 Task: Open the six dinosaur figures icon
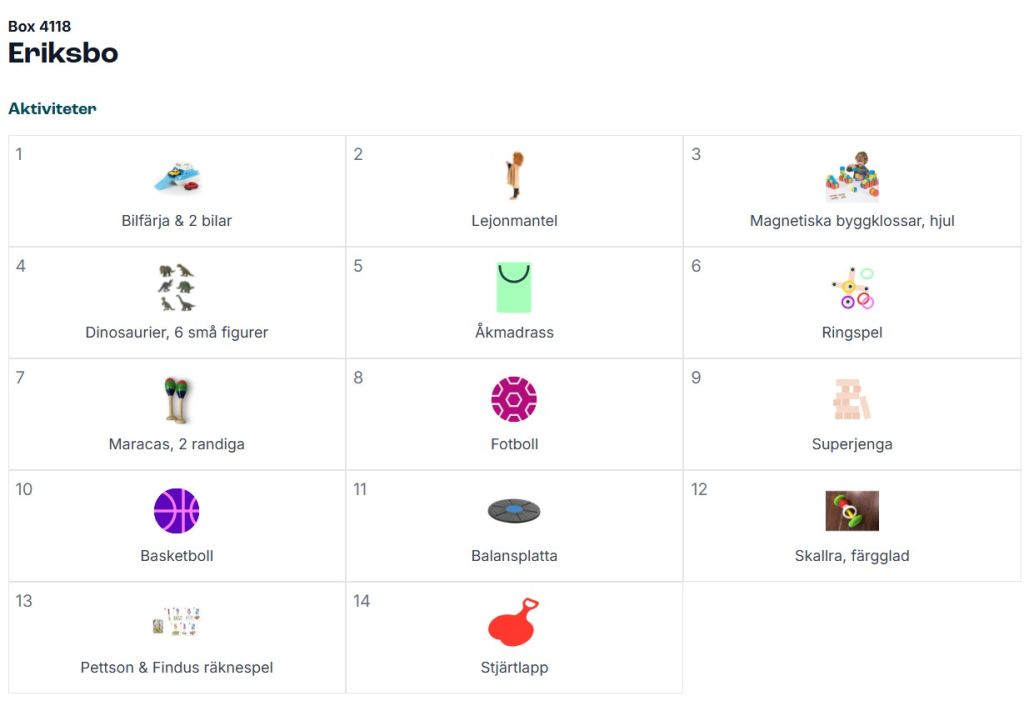tap(177, 288)
